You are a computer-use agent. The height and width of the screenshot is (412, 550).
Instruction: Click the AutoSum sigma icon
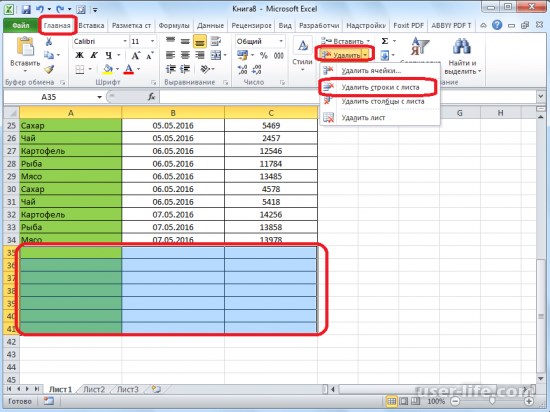pyautogui.click(x=385, y=41)
